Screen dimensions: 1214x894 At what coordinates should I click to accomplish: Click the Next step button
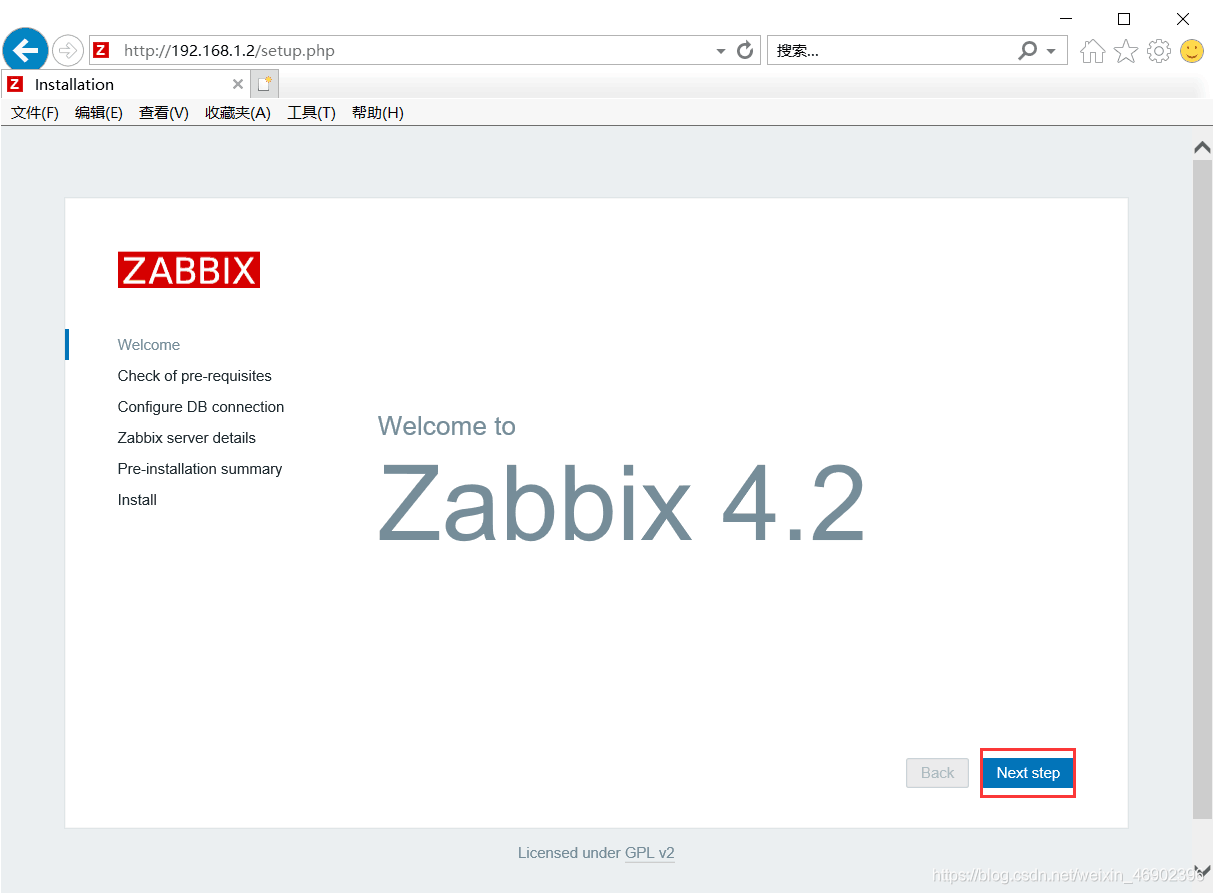click(x=1028, y=773)
